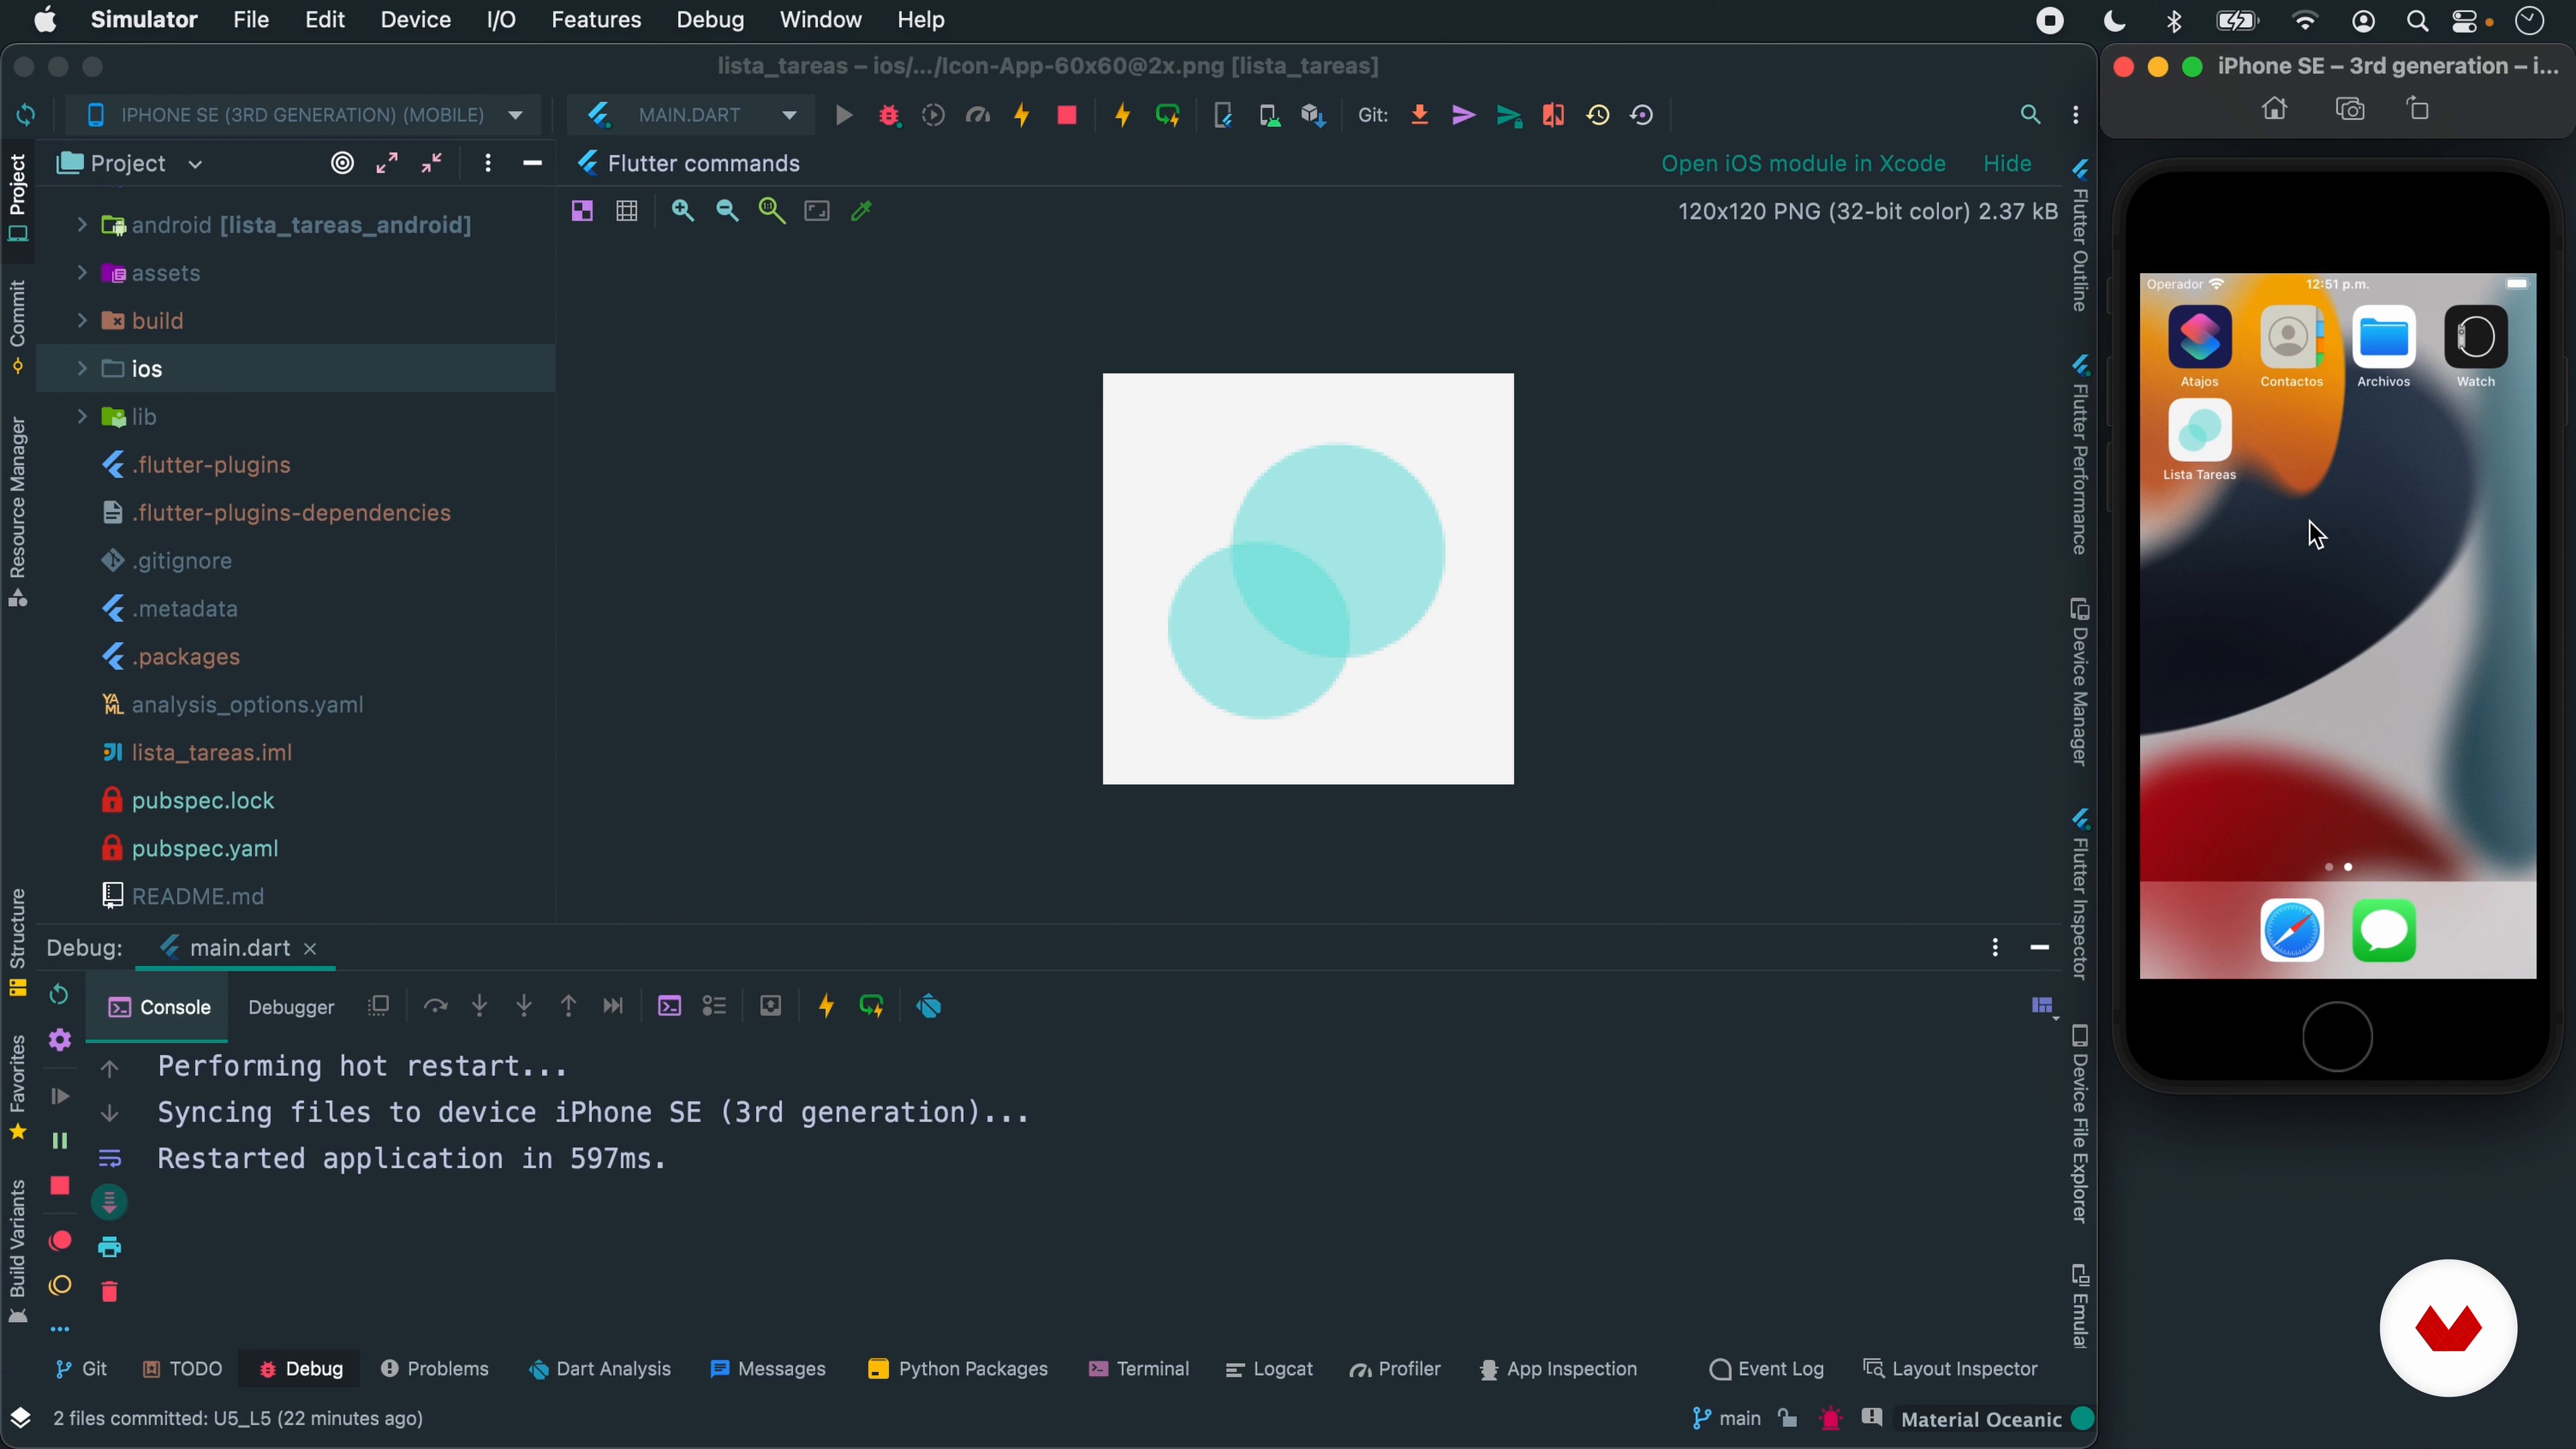Clear console with trash icon
This screenshot has width=2576, height=1449.
click(110, 1291)
